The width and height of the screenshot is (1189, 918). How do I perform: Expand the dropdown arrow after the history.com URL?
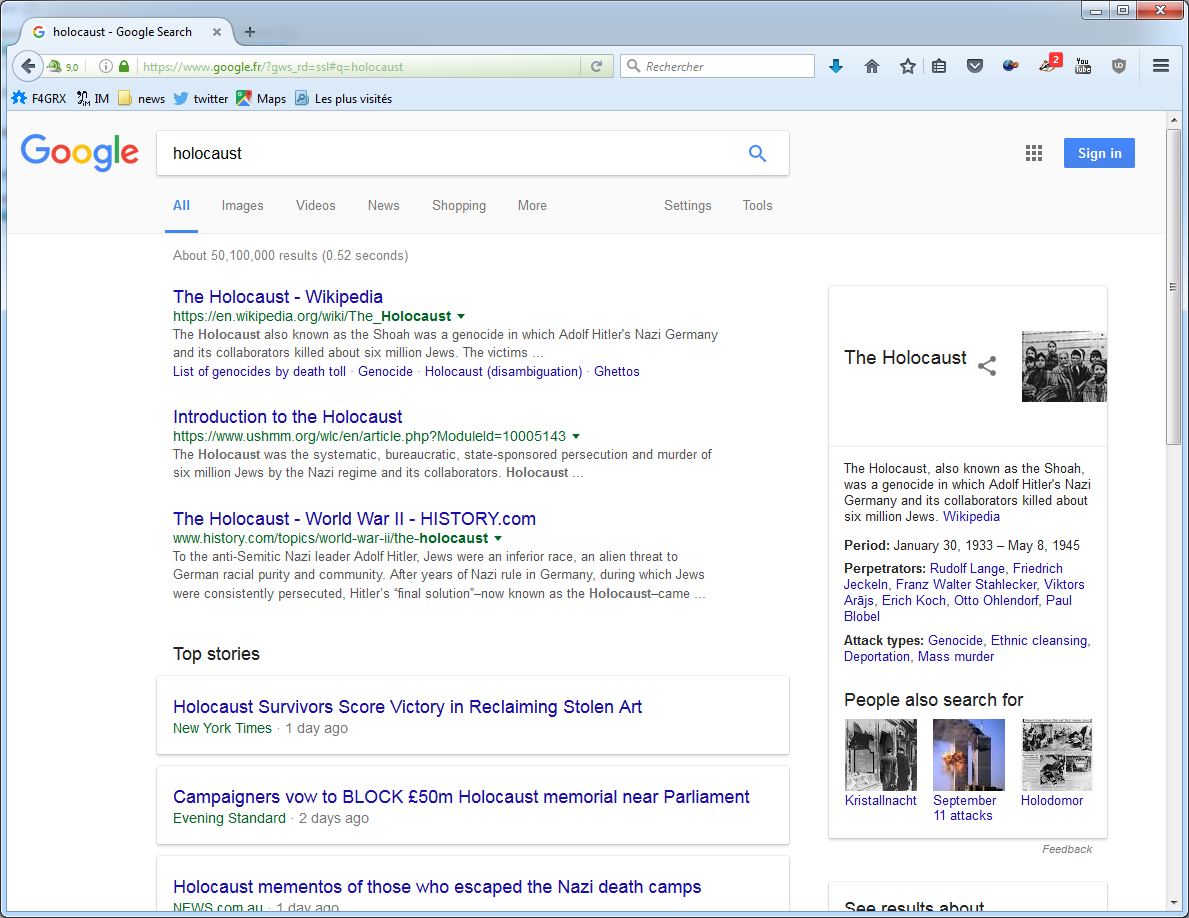click(x=498, y=539)
